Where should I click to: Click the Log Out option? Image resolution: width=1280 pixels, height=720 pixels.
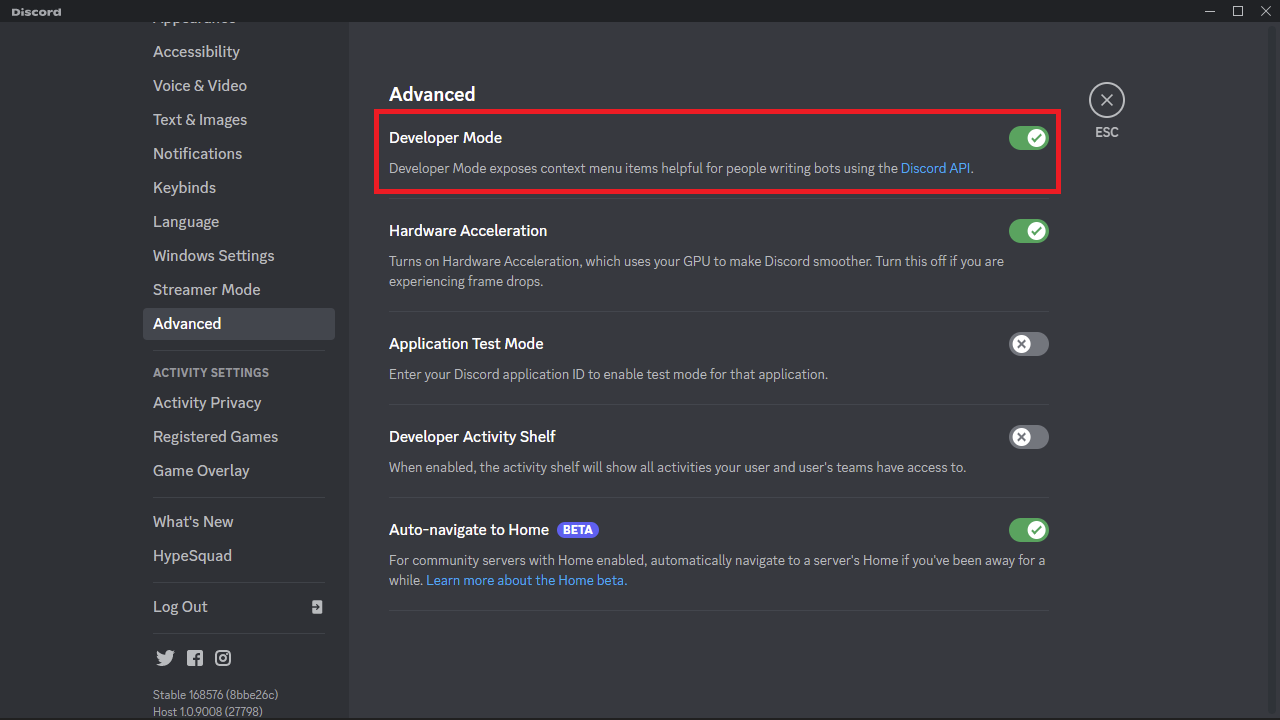238,607
